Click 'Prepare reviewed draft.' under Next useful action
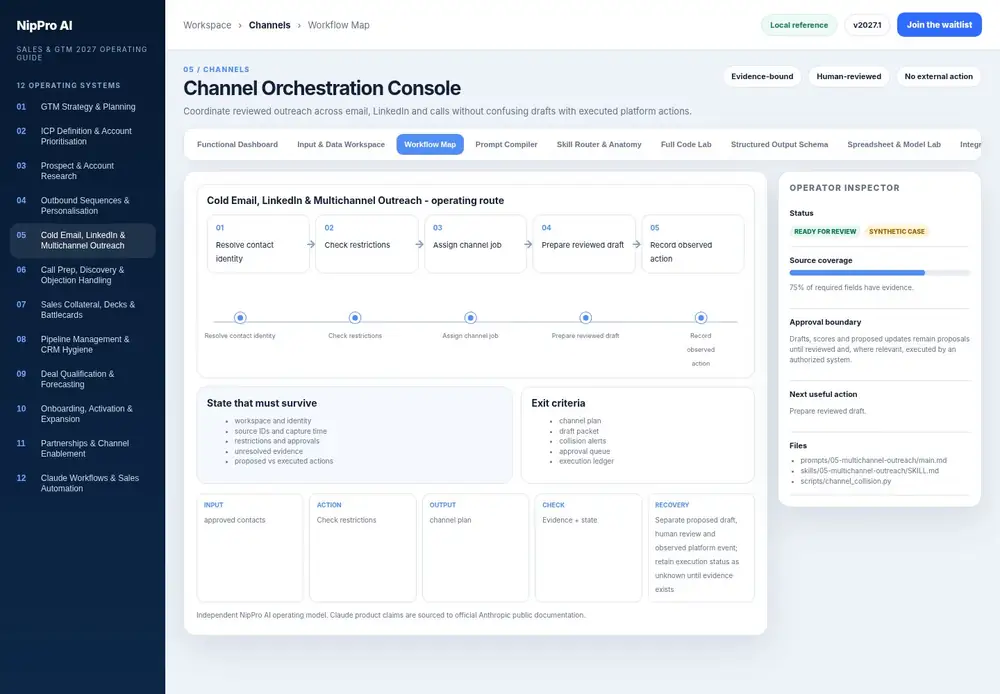This screenshot has width=1000, height=694. click(827, 411)
